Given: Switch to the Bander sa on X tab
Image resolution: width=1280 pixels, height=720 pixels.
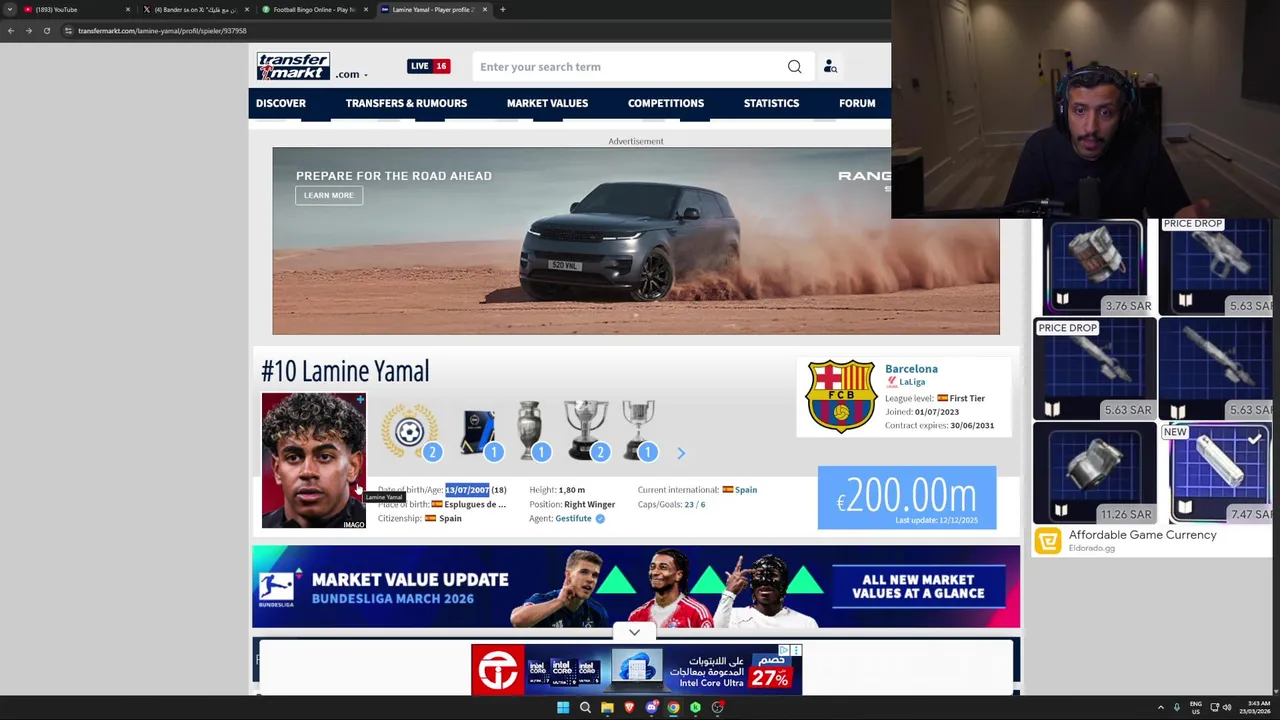Looking at the screenshot, I should pyautogui.click(x=195, y=9).
